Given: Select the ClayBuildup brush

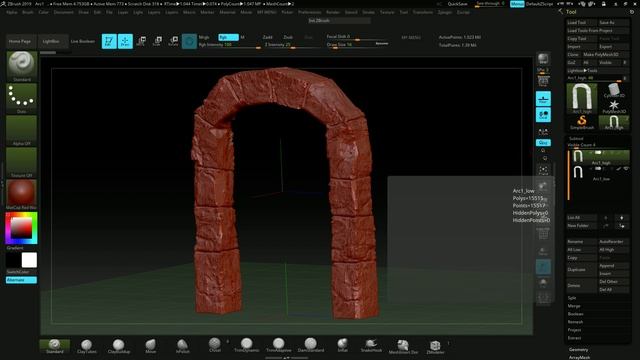Looking at the screenshot, I should tap(118, 346).
